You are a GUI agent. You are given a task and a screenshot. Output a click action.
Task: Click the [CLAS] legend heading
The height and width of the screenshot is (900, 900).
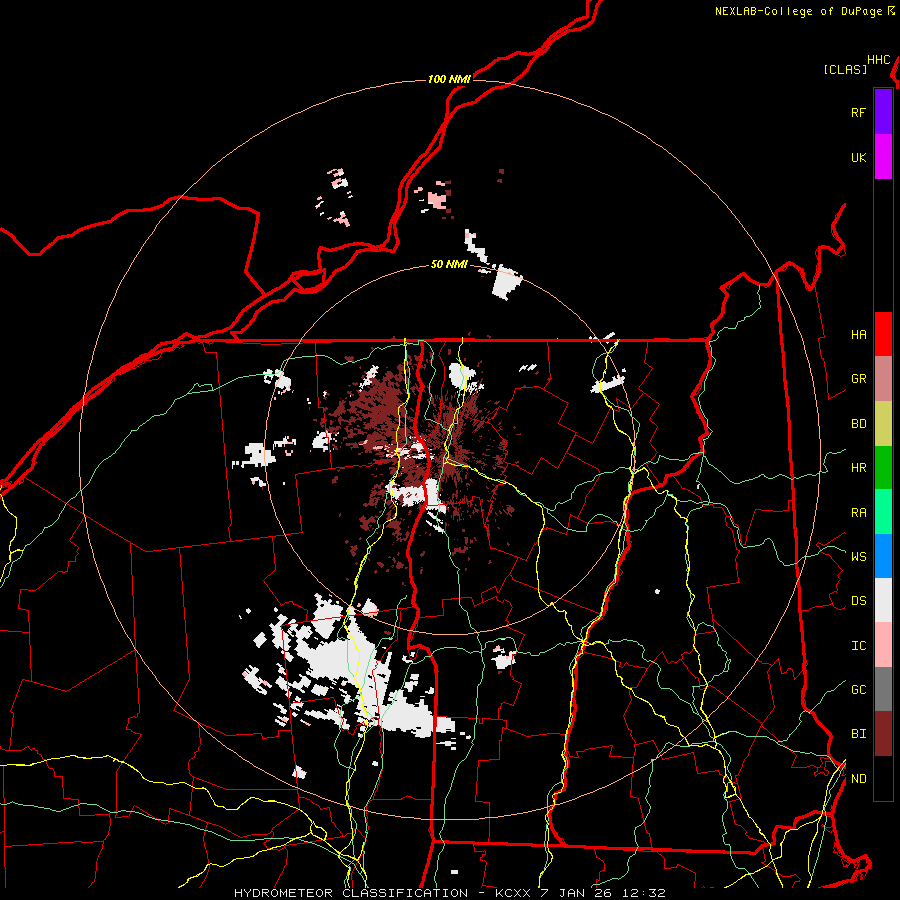pyautogui.click(x=845, y=69)
